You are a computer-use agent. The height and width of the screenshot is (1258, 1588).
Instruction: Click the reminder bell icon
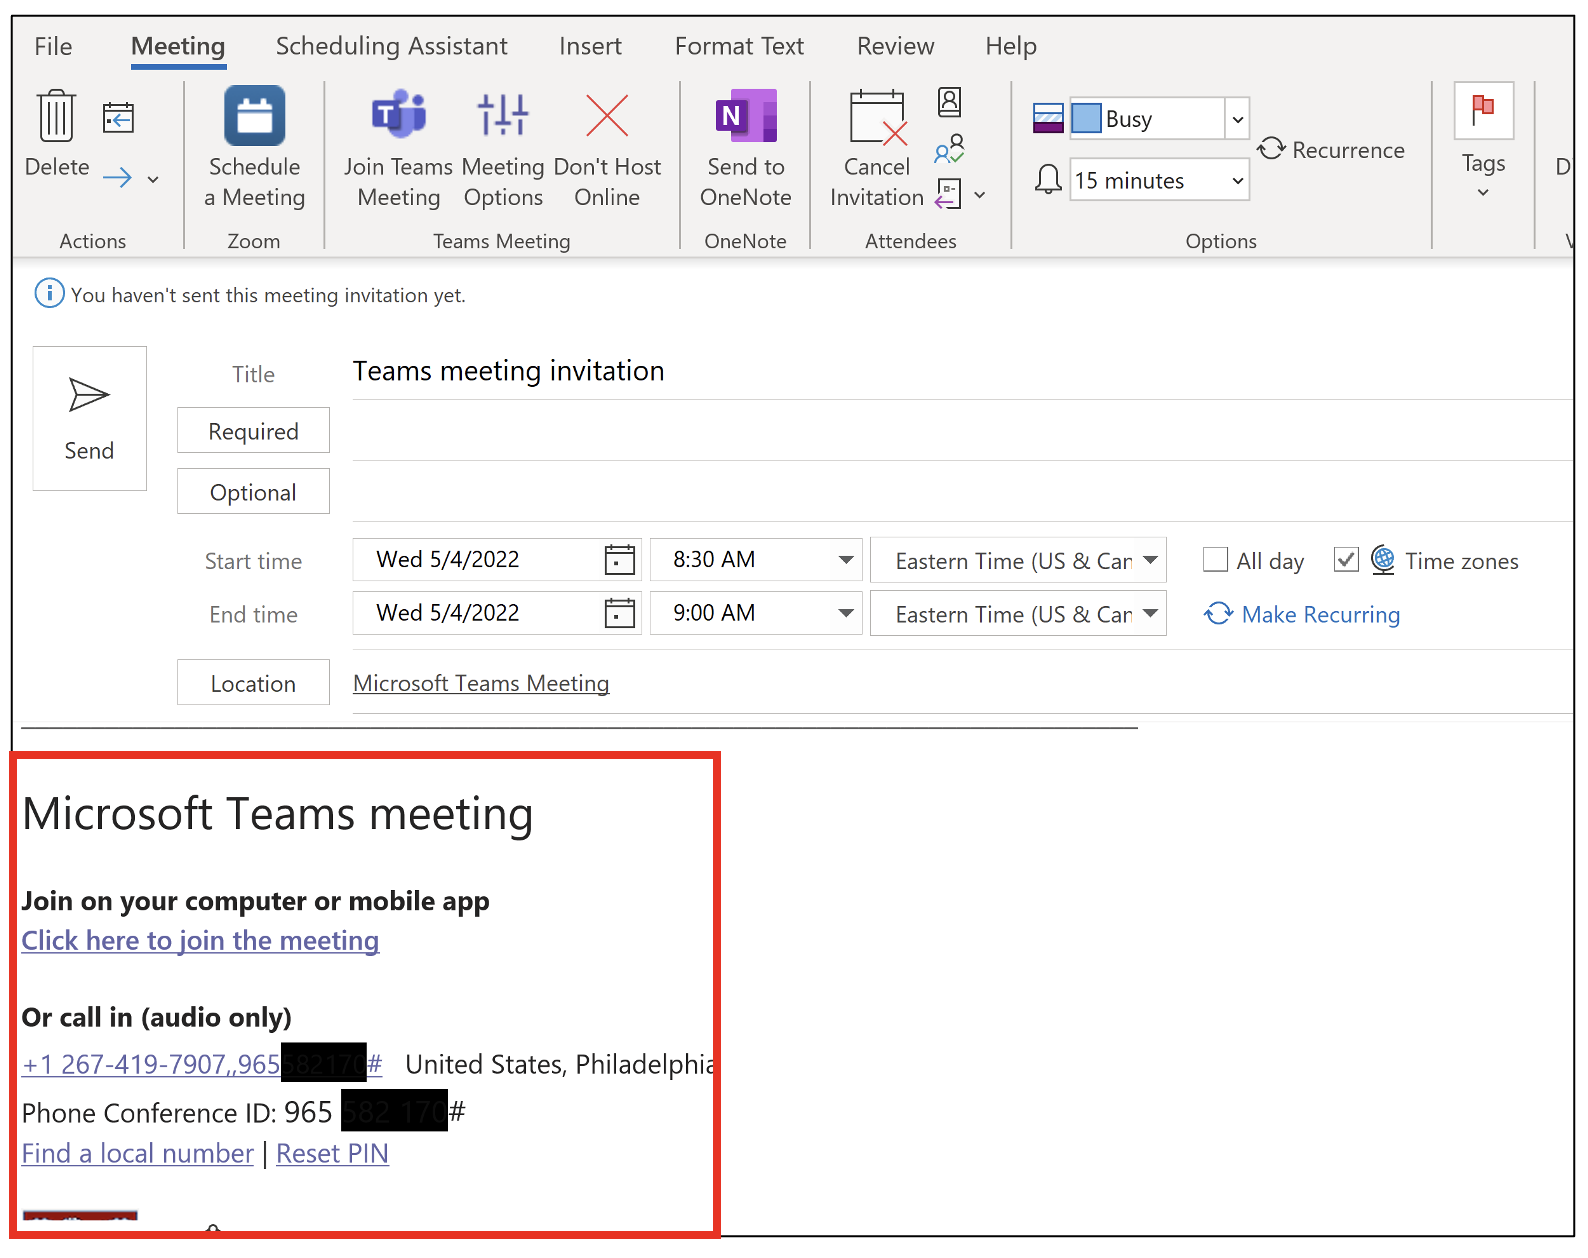(1047, 180)
